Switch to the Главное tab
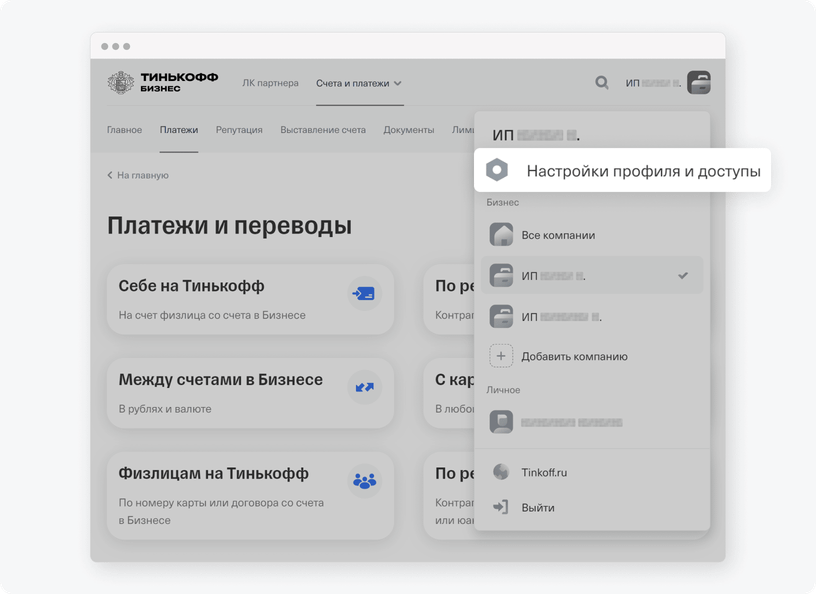 (124, 130)
